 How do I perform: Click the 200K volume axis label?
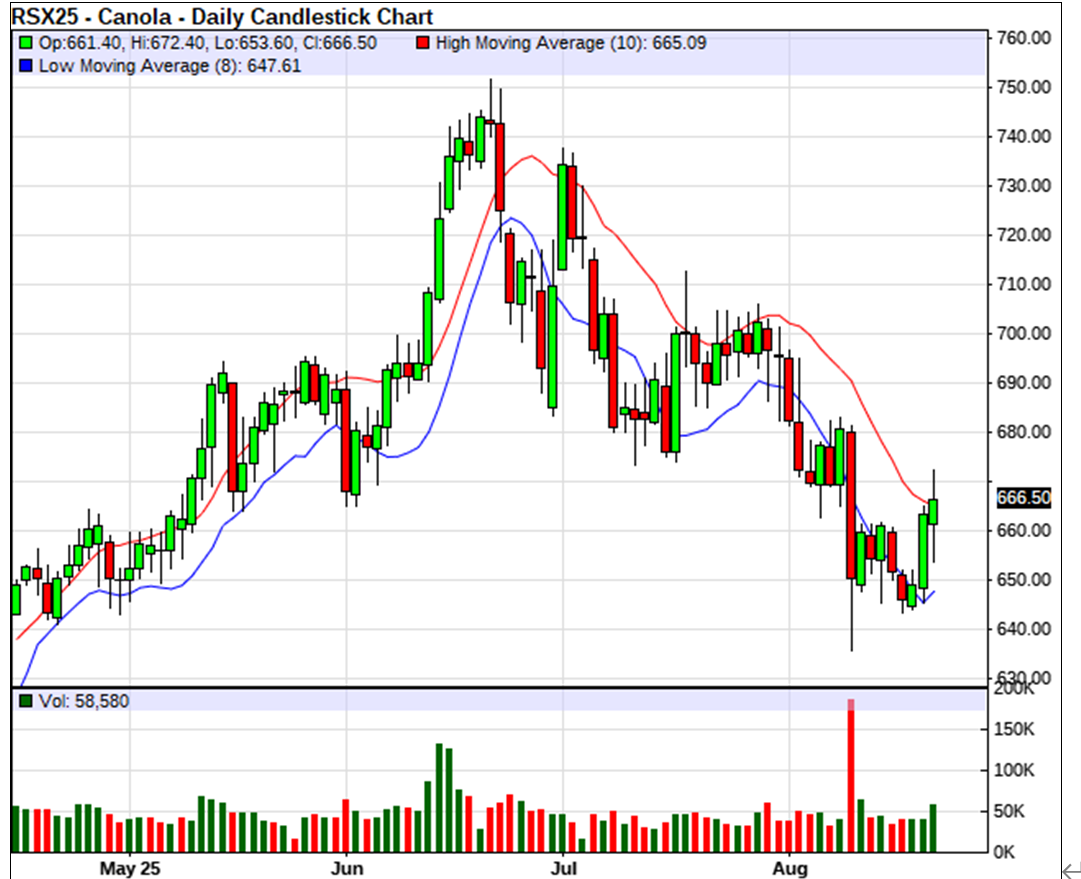pyautogui.click(x=1016, y=689)
